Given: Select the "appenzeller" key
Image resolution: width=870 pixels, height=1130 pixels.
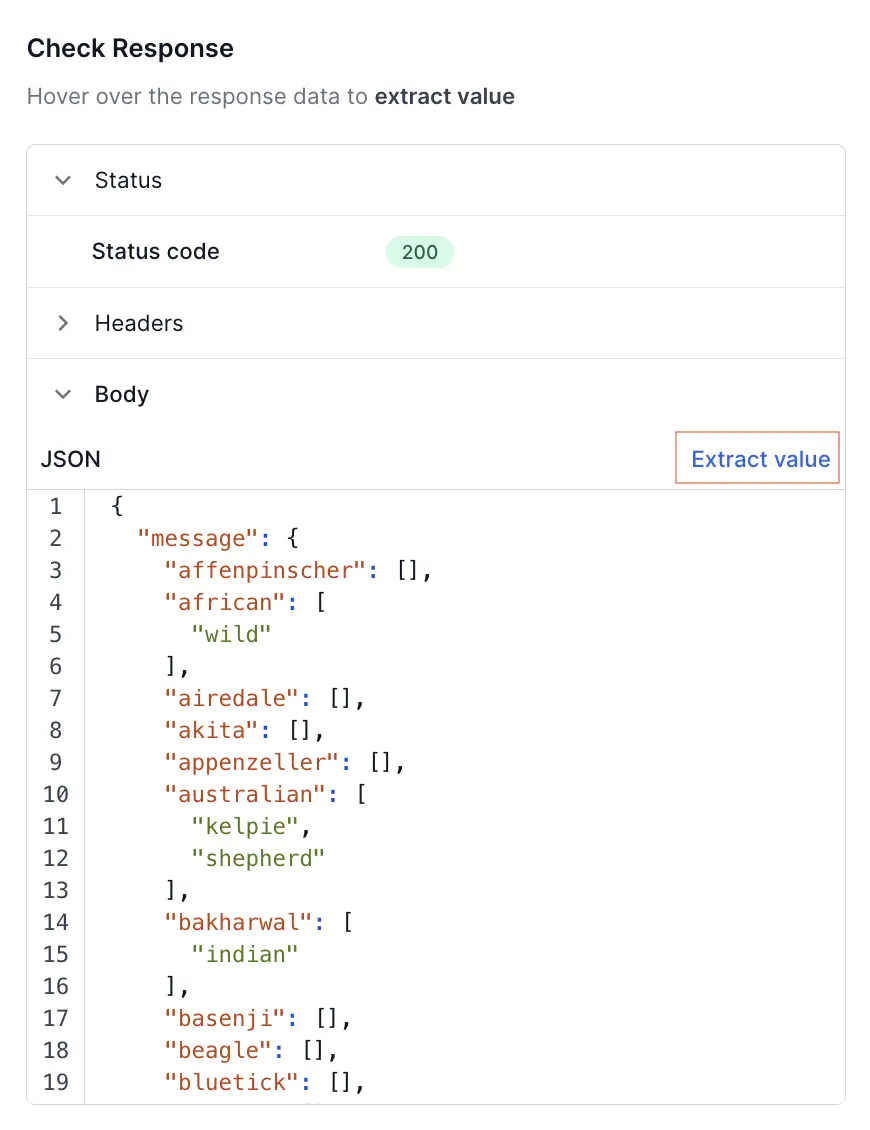Looking at the screenshot, I should (x=252, y=762).
